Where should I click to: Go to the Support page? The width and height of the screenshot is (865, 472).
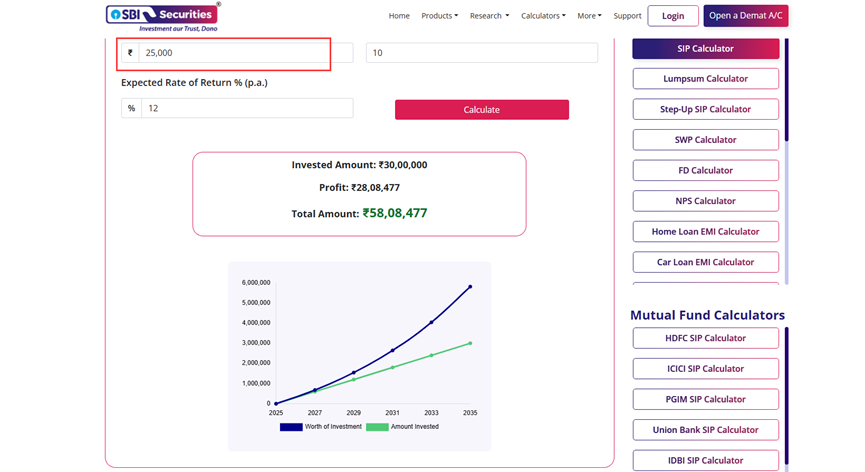tap(627, 16)
